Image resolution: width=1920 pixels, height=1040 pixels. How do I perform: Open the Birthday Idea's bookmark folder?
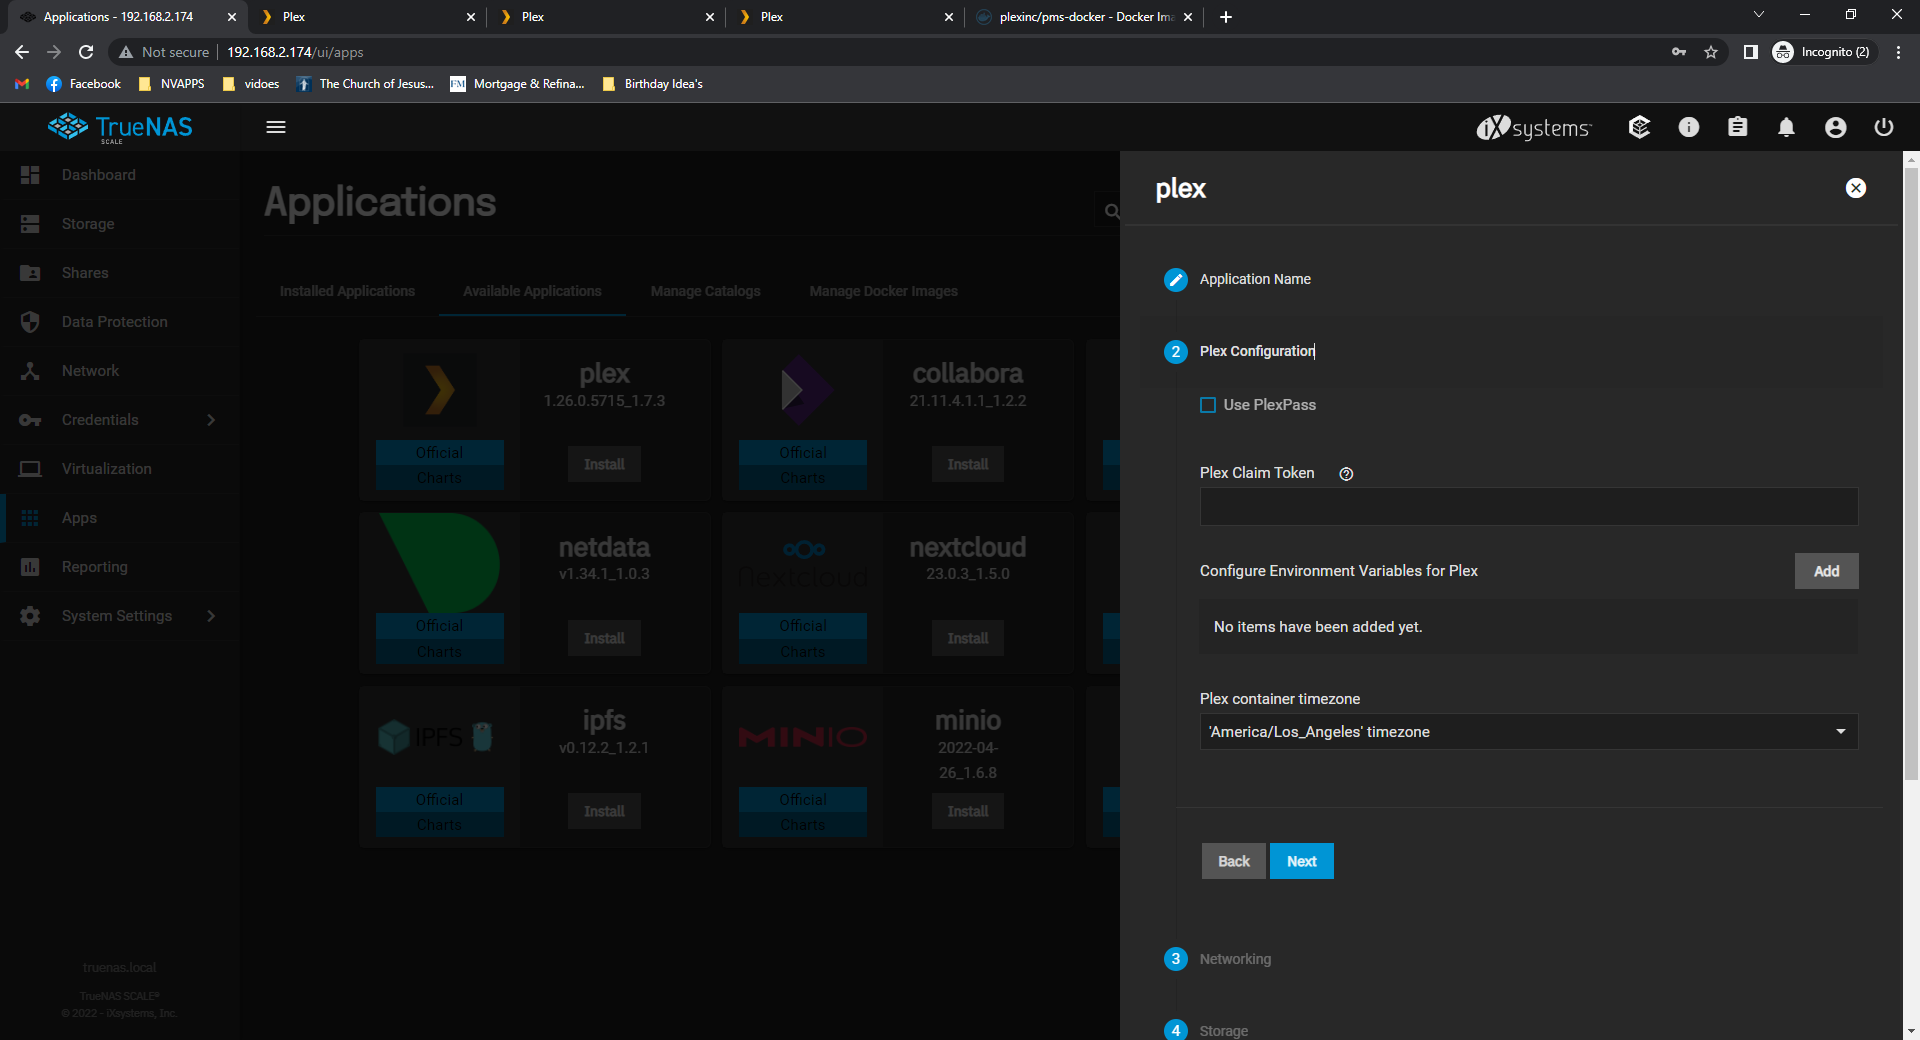click(x=652, y=84)
